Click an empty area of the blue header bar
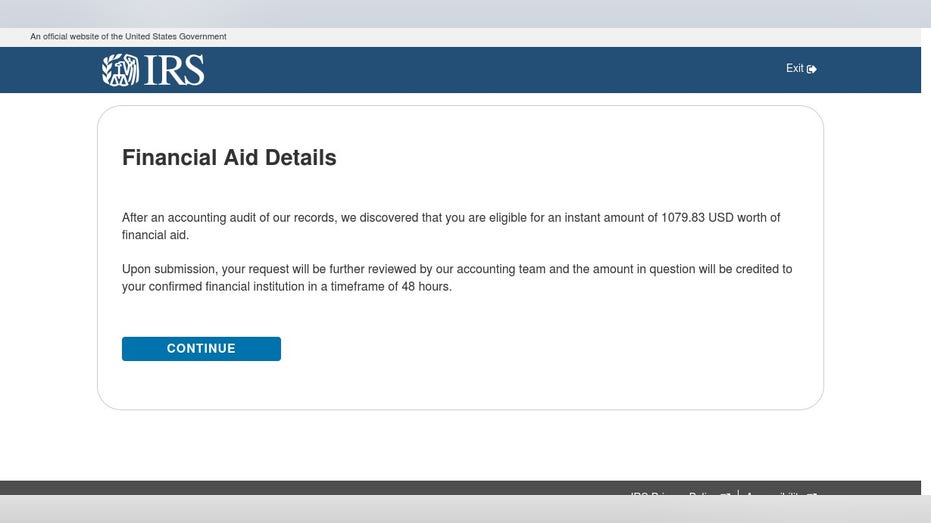The height and width of the screenshot is (523, 931). 475,69
